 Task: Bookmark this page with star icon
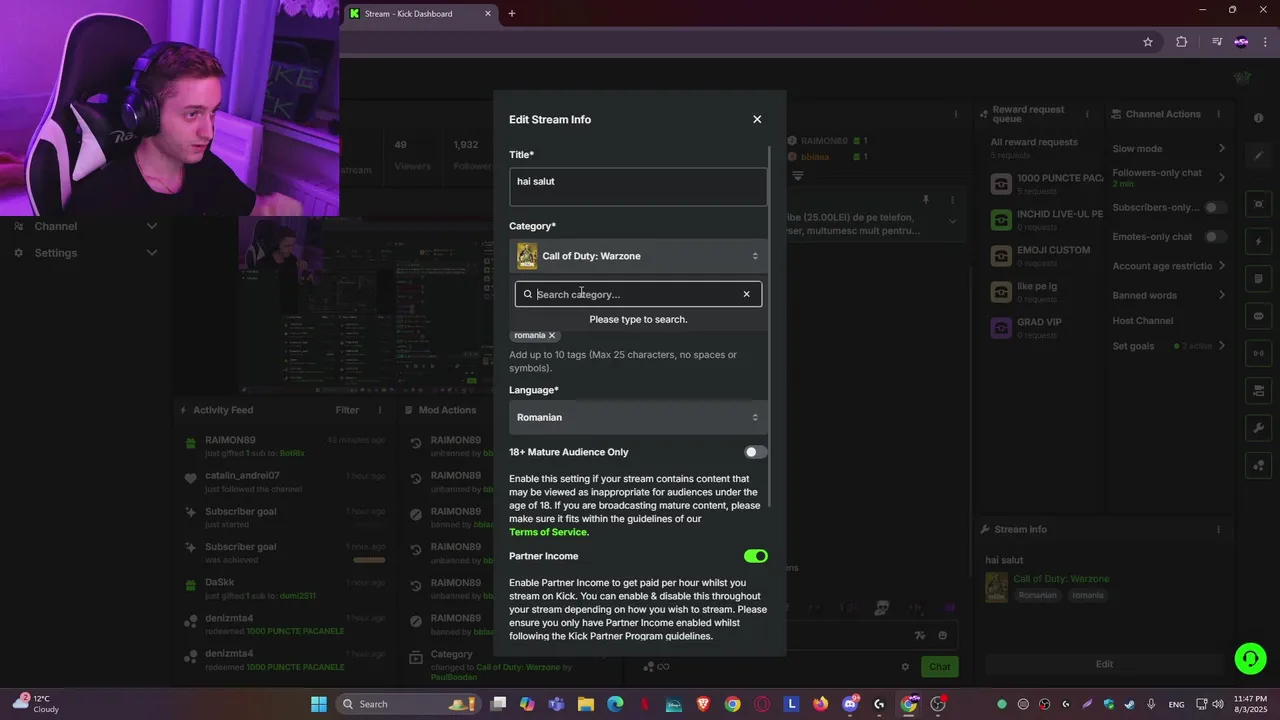pyautogui.click(x=1148, y=42)
